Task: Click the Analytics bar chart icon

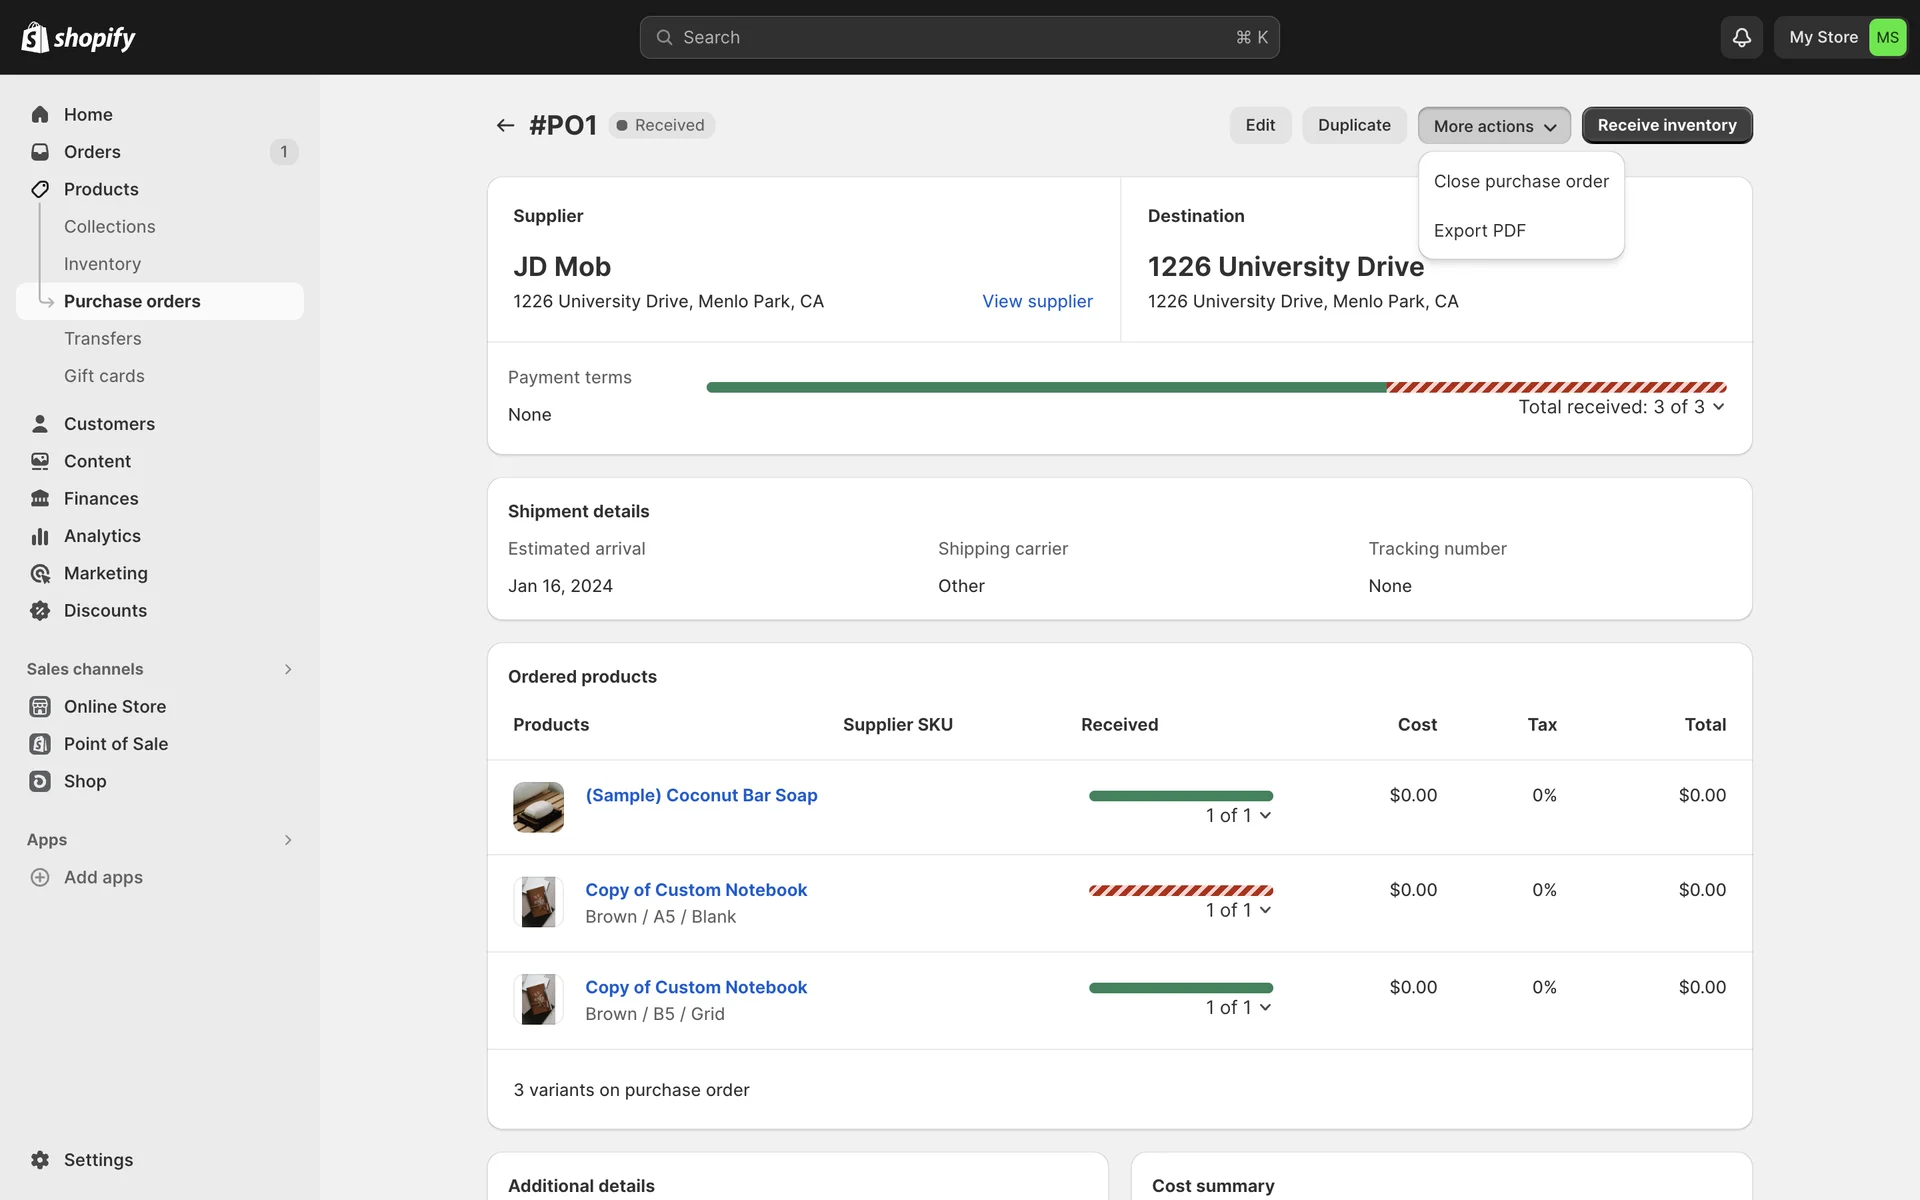Action: (40, 536)
